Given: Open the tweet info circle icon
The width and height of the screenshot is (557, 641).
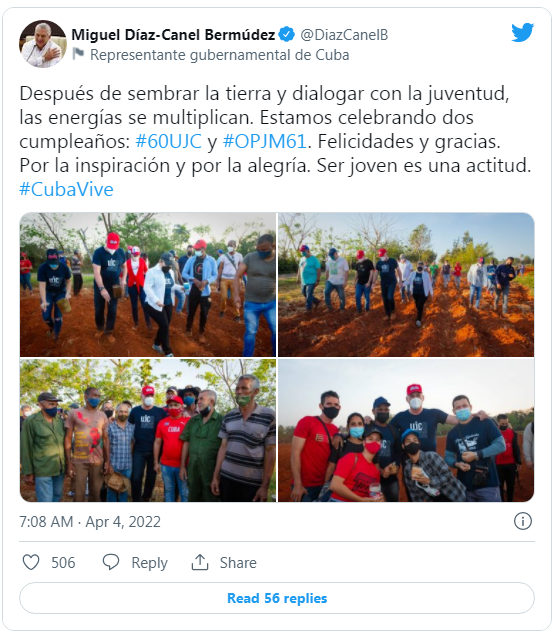Looking at the screenshot, I should click(523, 521).
